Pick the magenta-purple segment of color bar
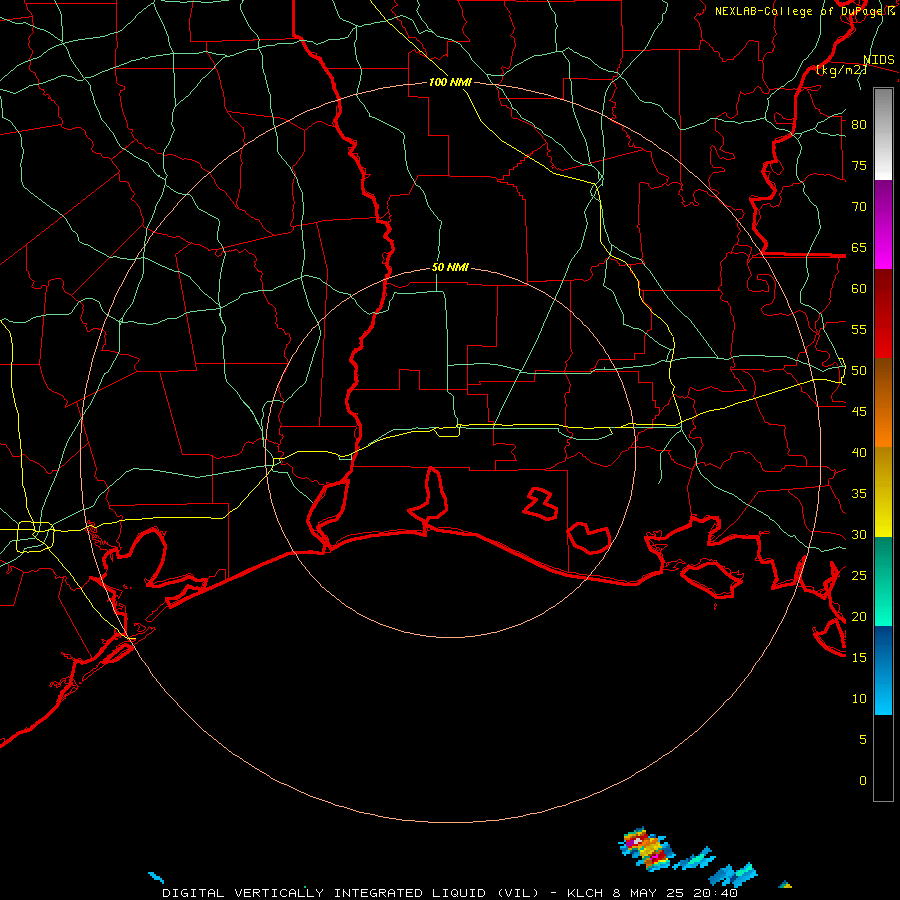This screenshot has width=900, height=900. pyautogui.click(x=883, y=225)
